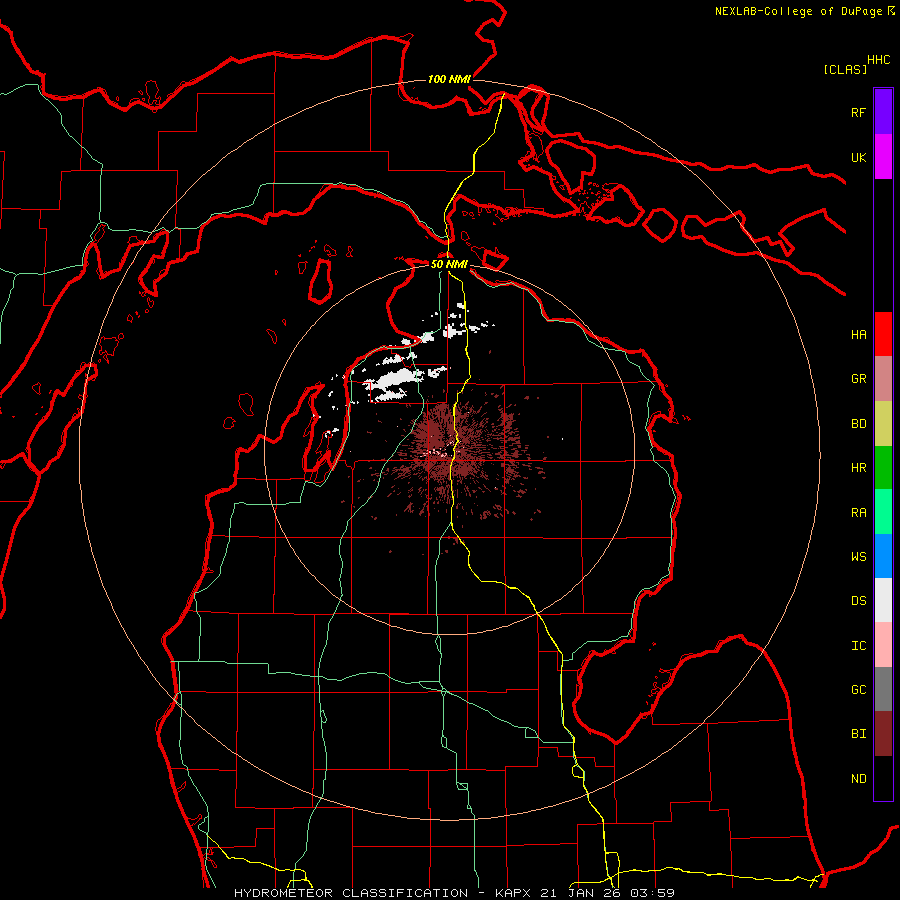The height and width of the screenshot is (900, 900).
Task: Click the GR legend color block
Action: [883, 379]
